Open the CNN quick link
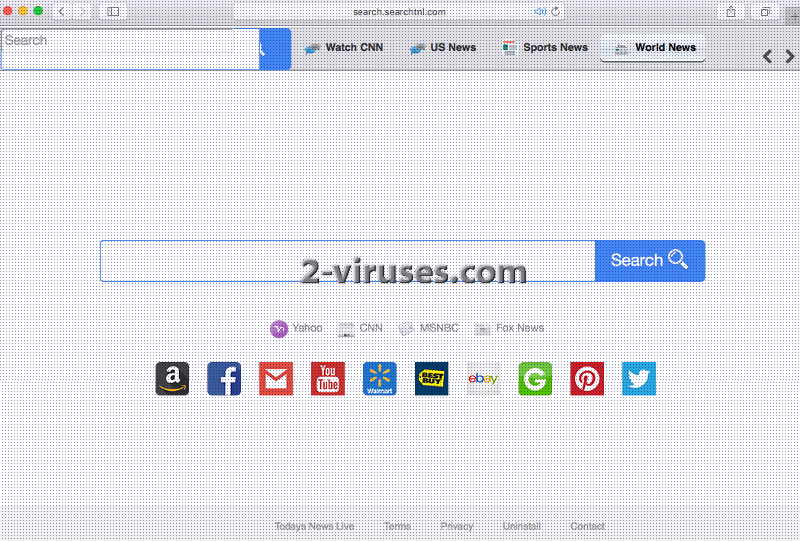Screen dimensions: 800x541 point(360,329)
